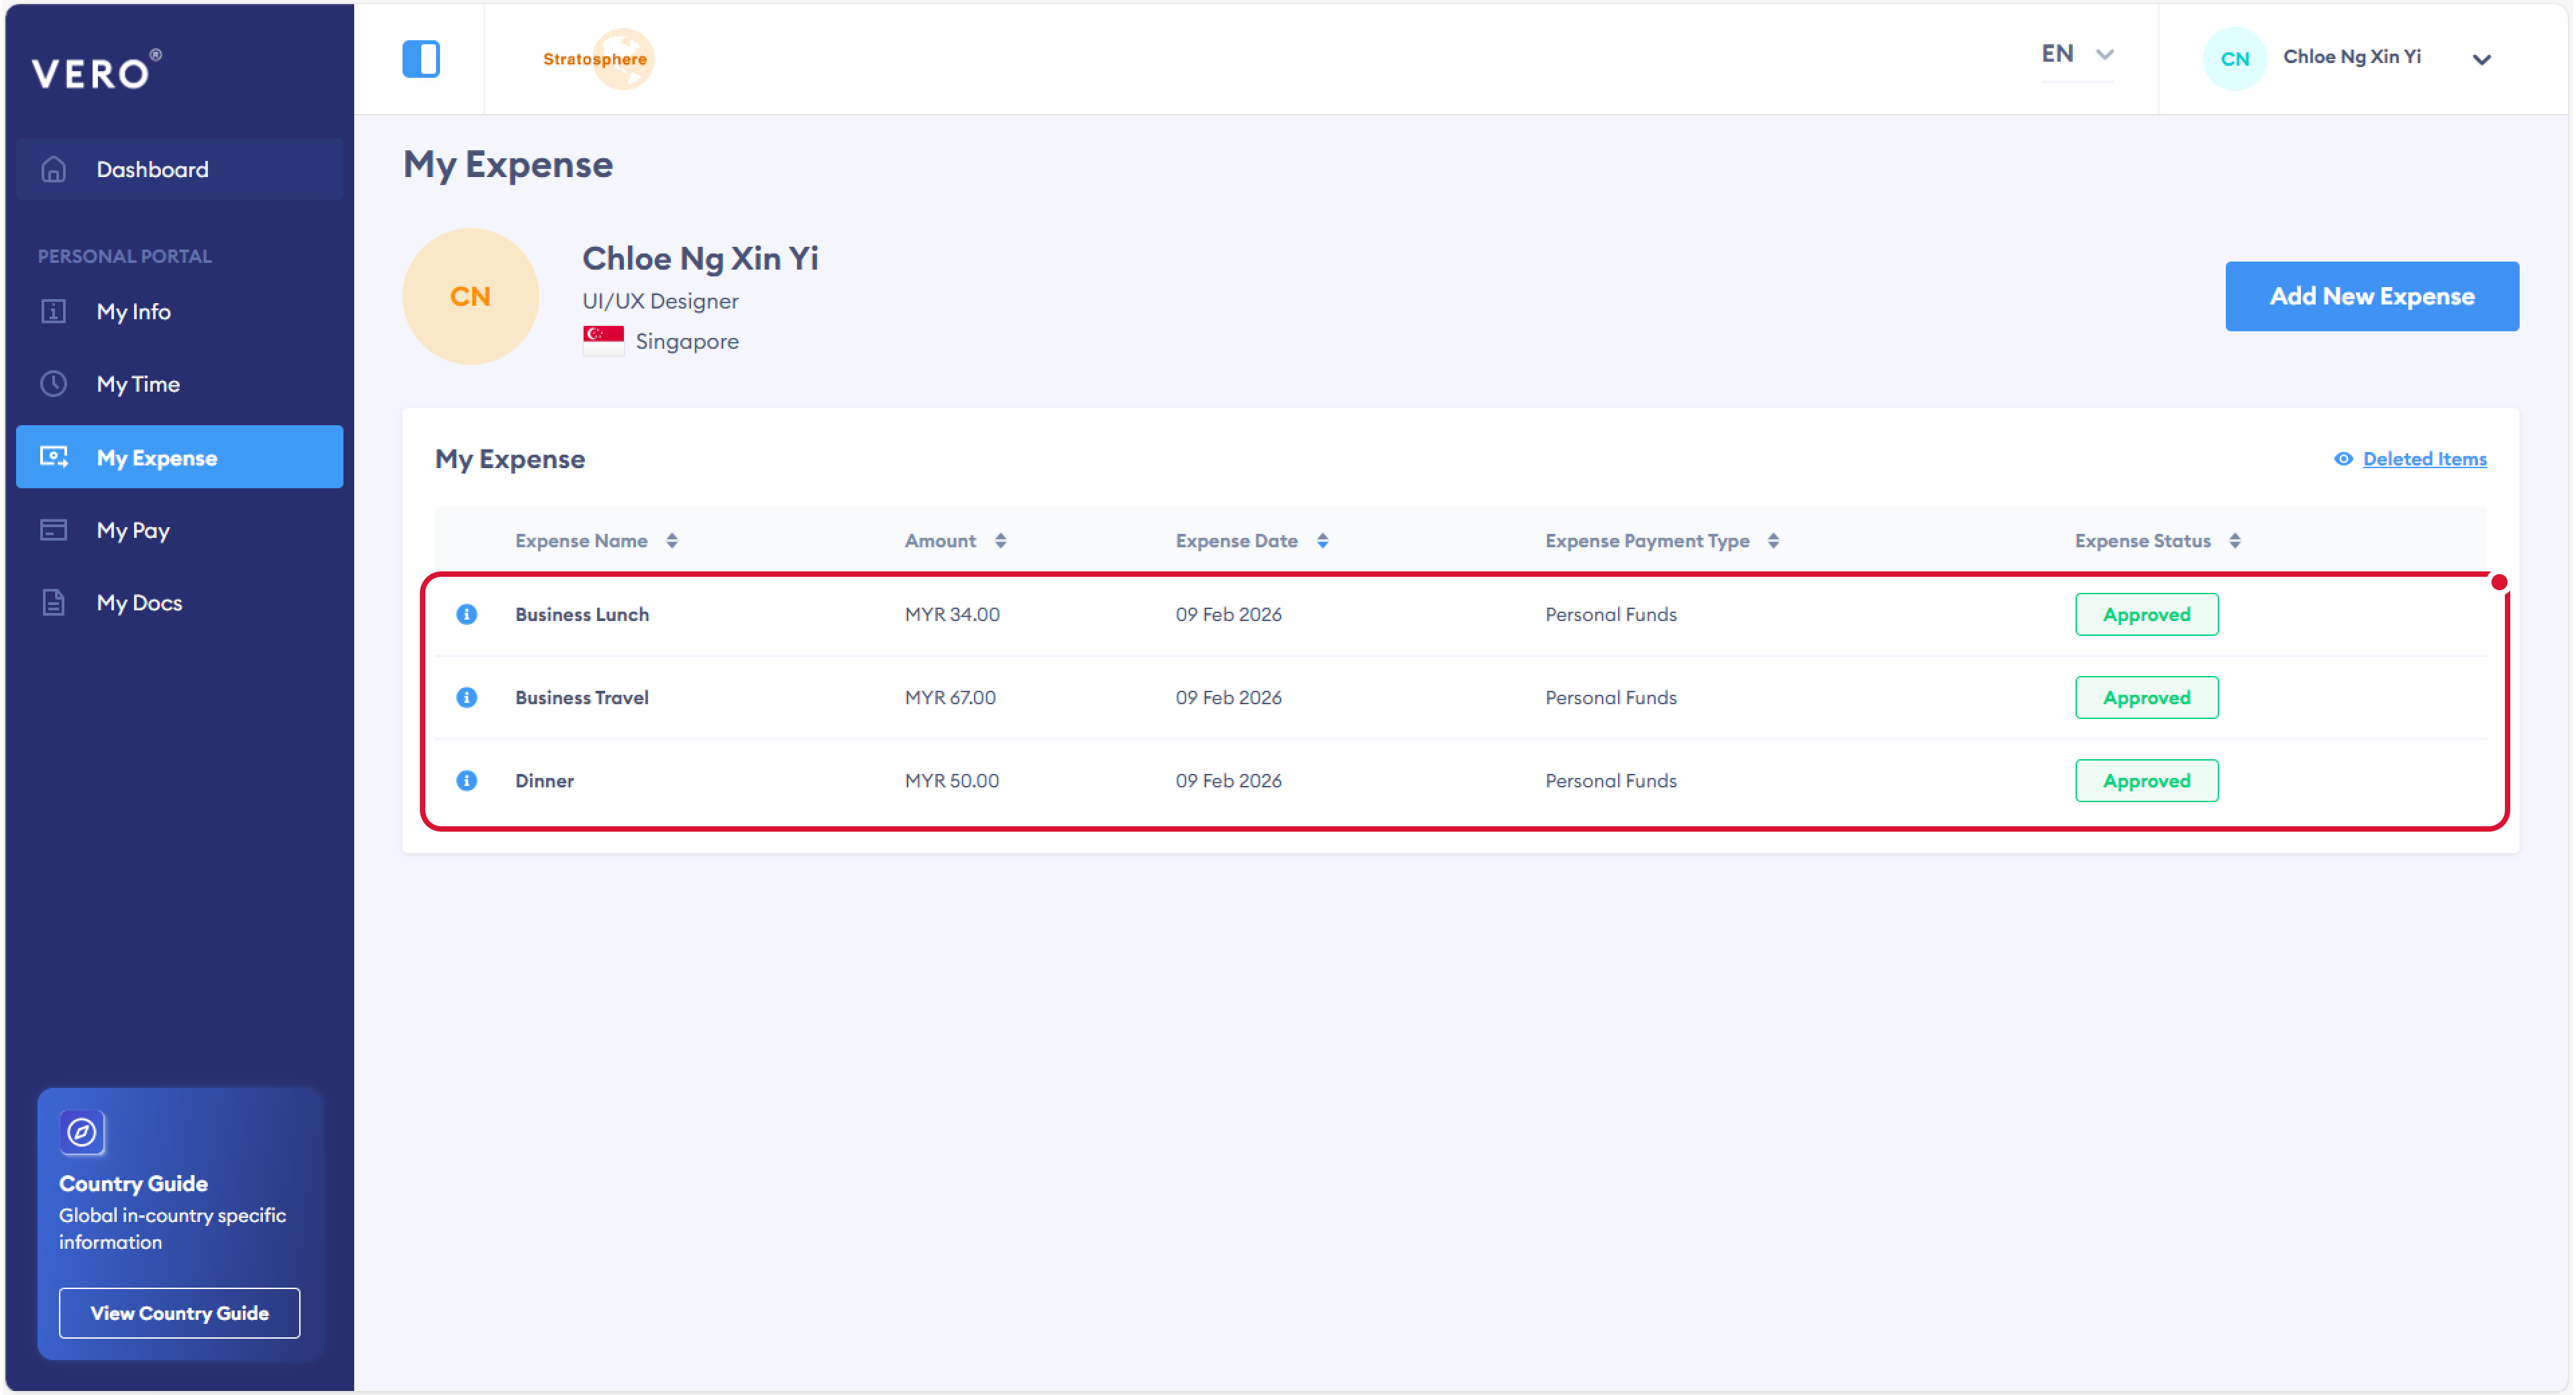Expand Chloe Ng Xin Yi user menu
This screenshot has width=2576, height=1395.
coord(2481,59)
